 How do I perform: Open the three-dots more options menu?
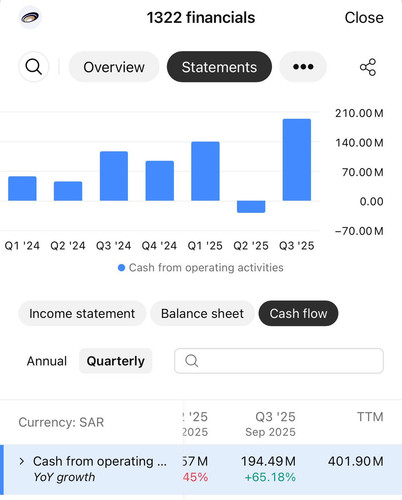303,67
